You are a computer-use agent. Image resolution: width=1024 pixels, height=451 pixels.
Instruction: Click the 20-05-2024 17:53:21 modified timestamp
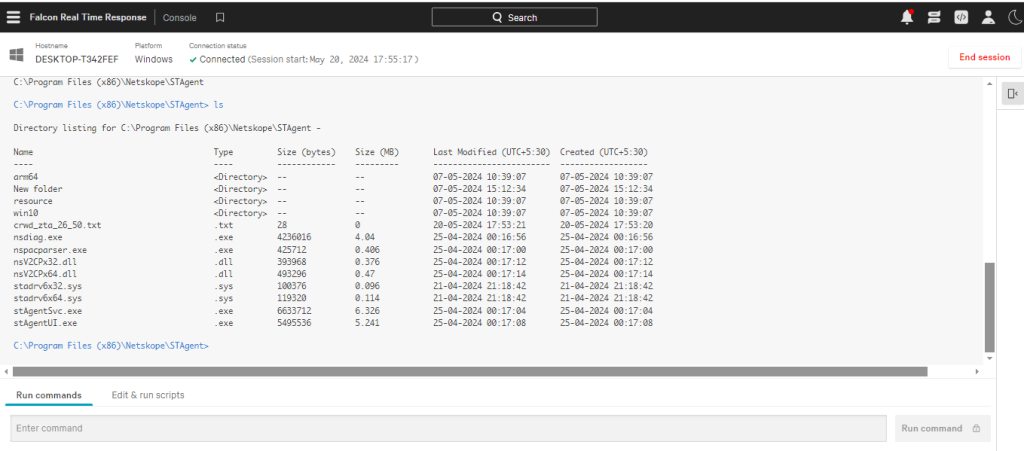[479, 225]
